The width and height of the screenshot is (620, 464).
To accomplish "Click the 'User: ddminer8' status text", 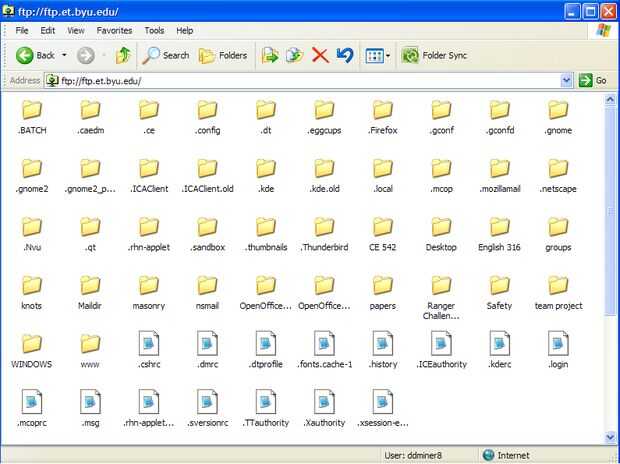I will 413,455.
